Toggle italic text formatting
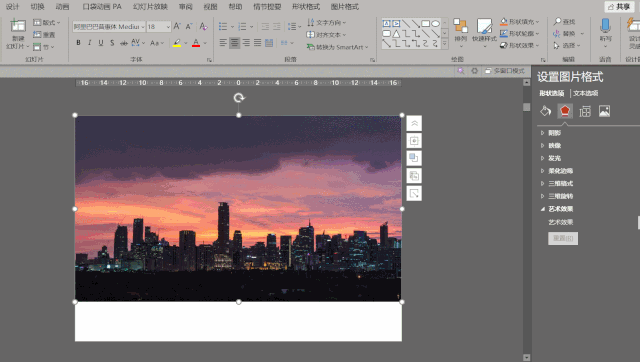640x362 pixels. (89, 43)
